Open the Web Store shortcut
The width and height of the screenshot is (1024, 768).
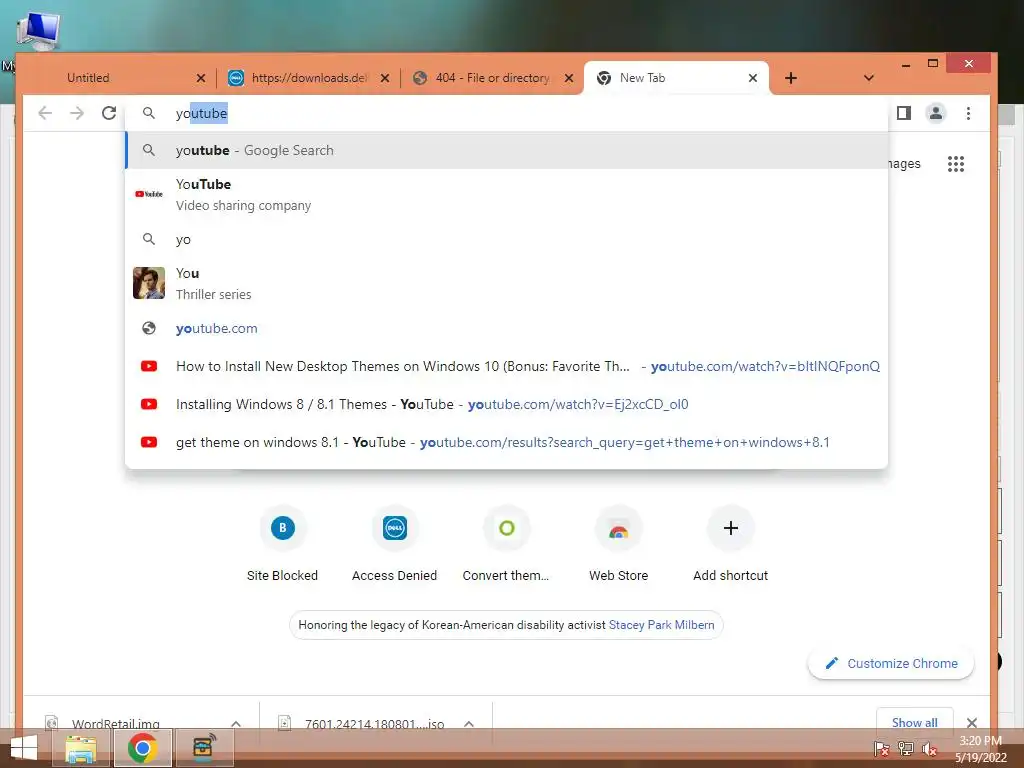618,544
